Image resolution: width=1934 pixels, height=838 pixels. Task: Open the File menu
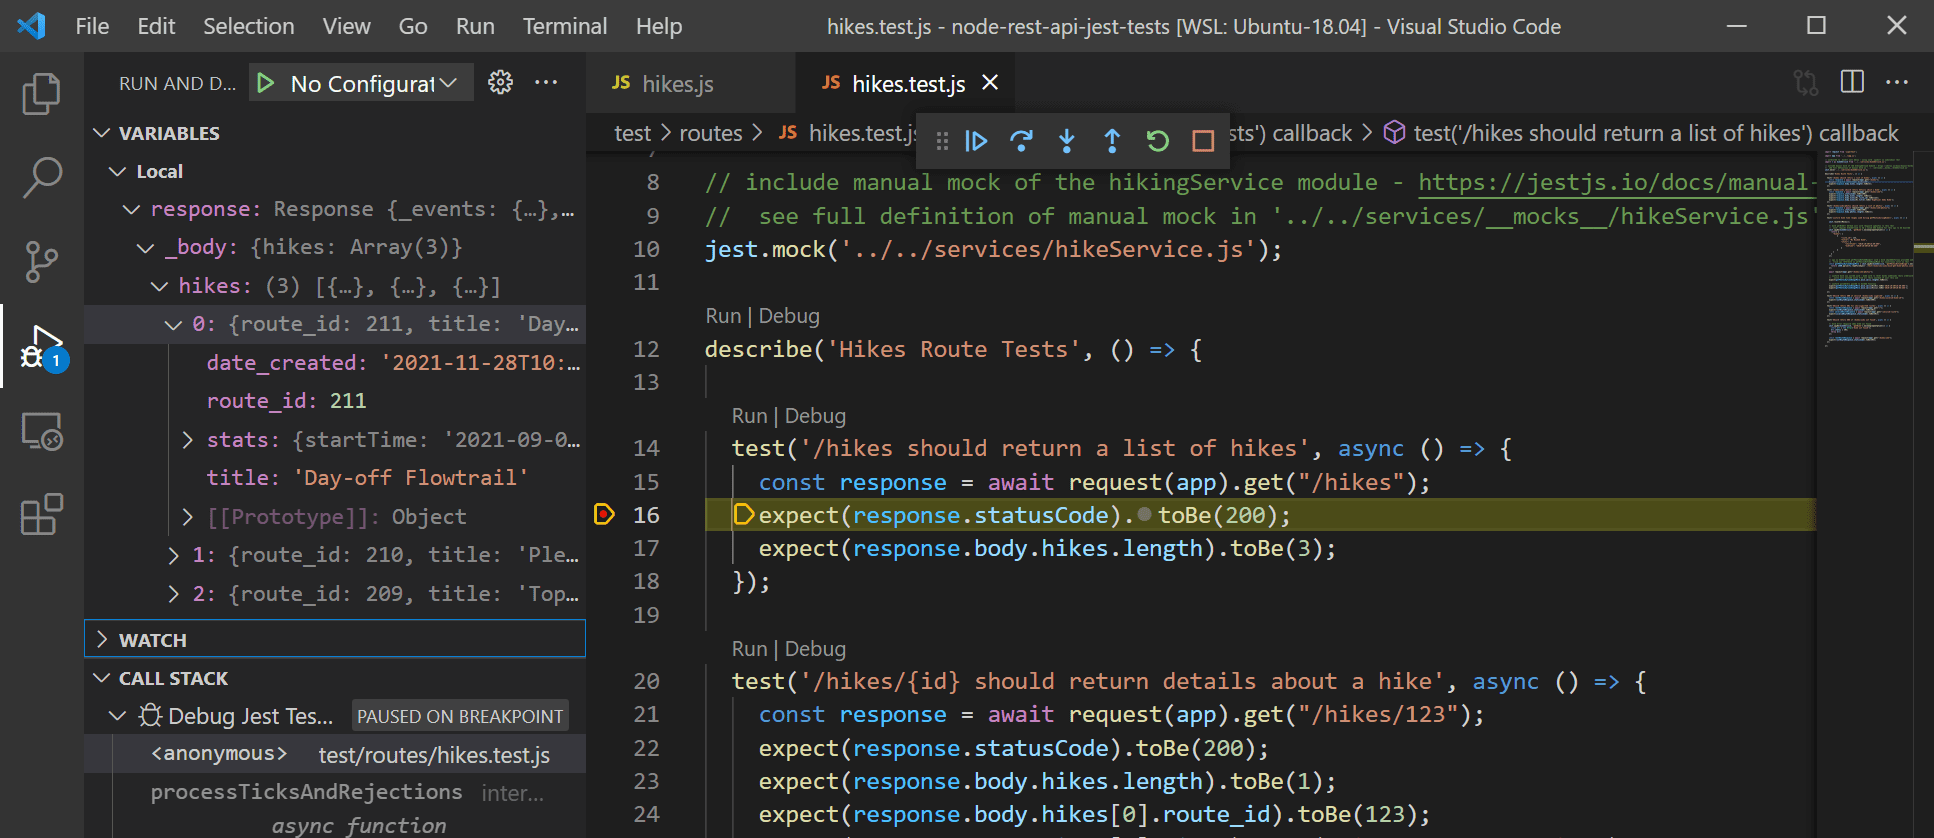(x=92, y=26)
